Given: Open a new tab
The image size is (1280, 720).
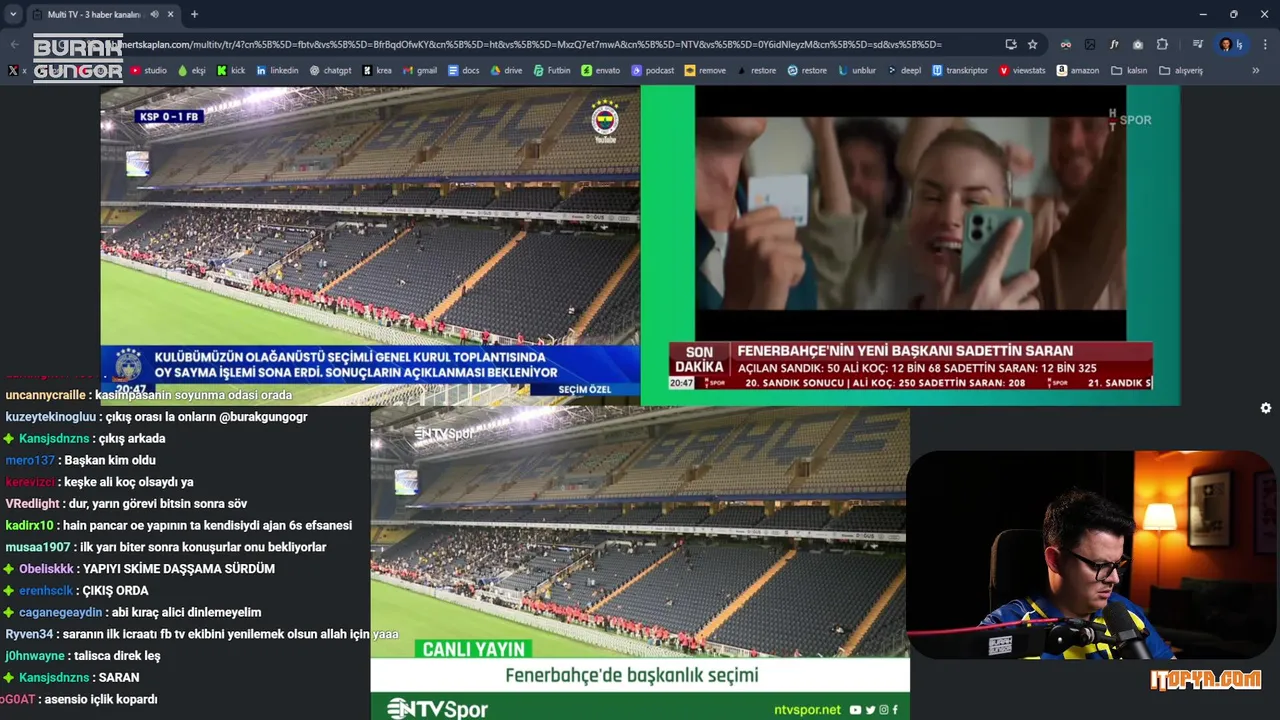Looking at the screenshot, I should 194,14.
